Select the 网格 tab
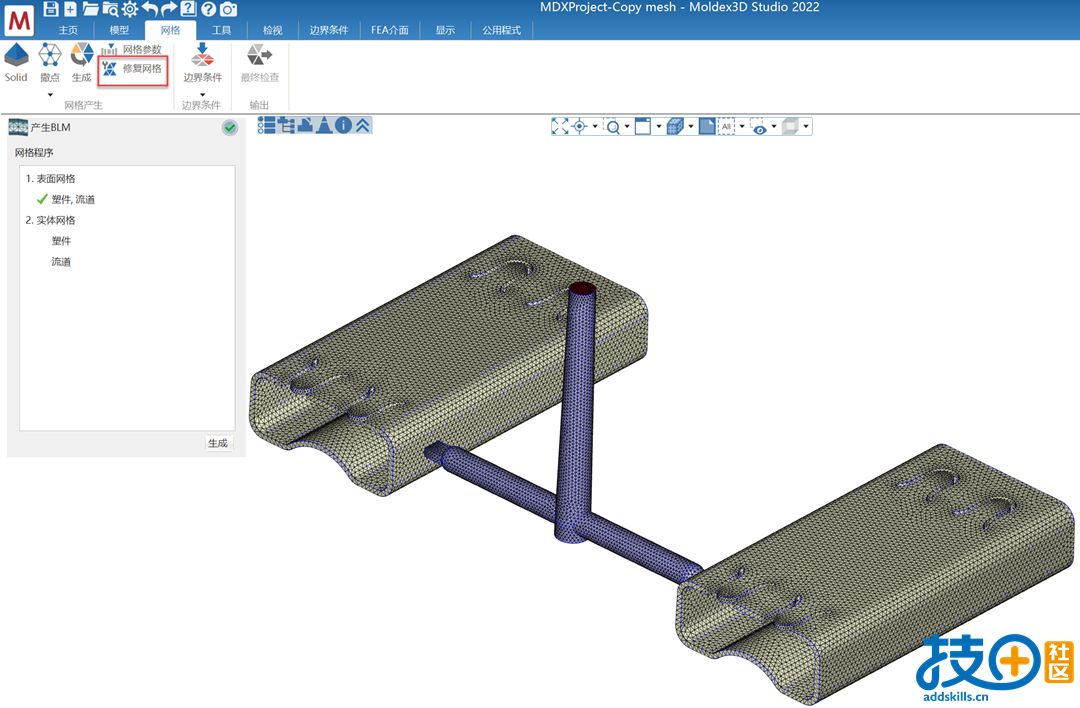 tap(170, 30)
